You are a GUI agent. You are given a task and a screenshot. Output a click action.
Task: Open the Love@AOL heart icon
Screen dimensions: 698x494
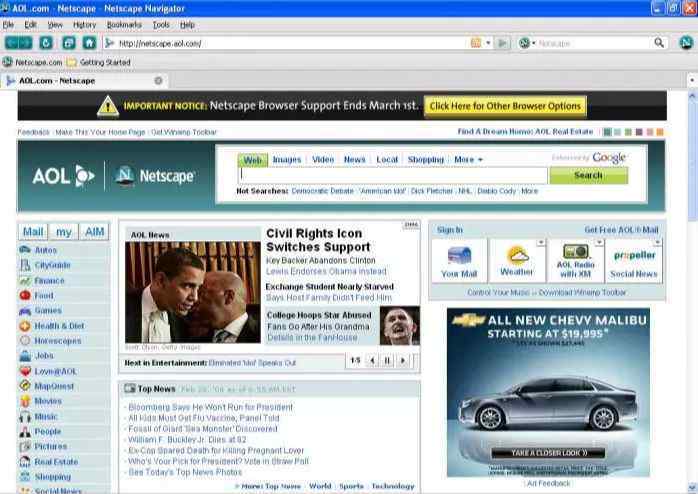coord(25,371)
